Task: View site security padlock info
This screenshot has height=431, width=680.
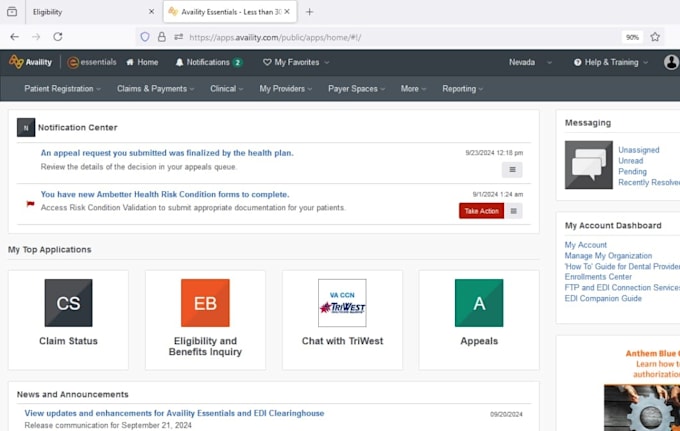Action: pos(162,37)
